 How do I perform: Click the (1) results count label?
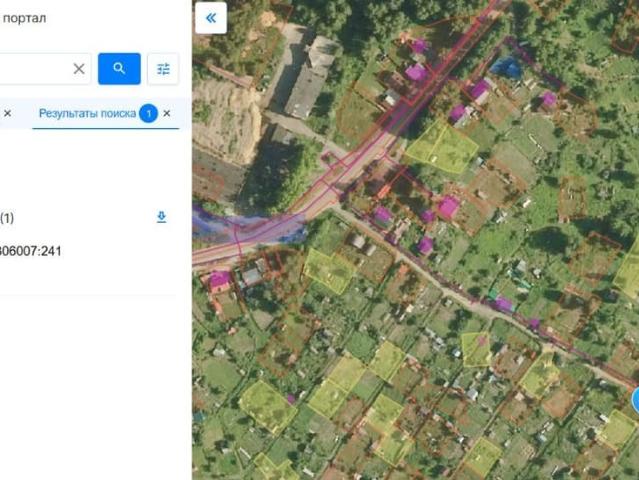(x=7, y=218)
